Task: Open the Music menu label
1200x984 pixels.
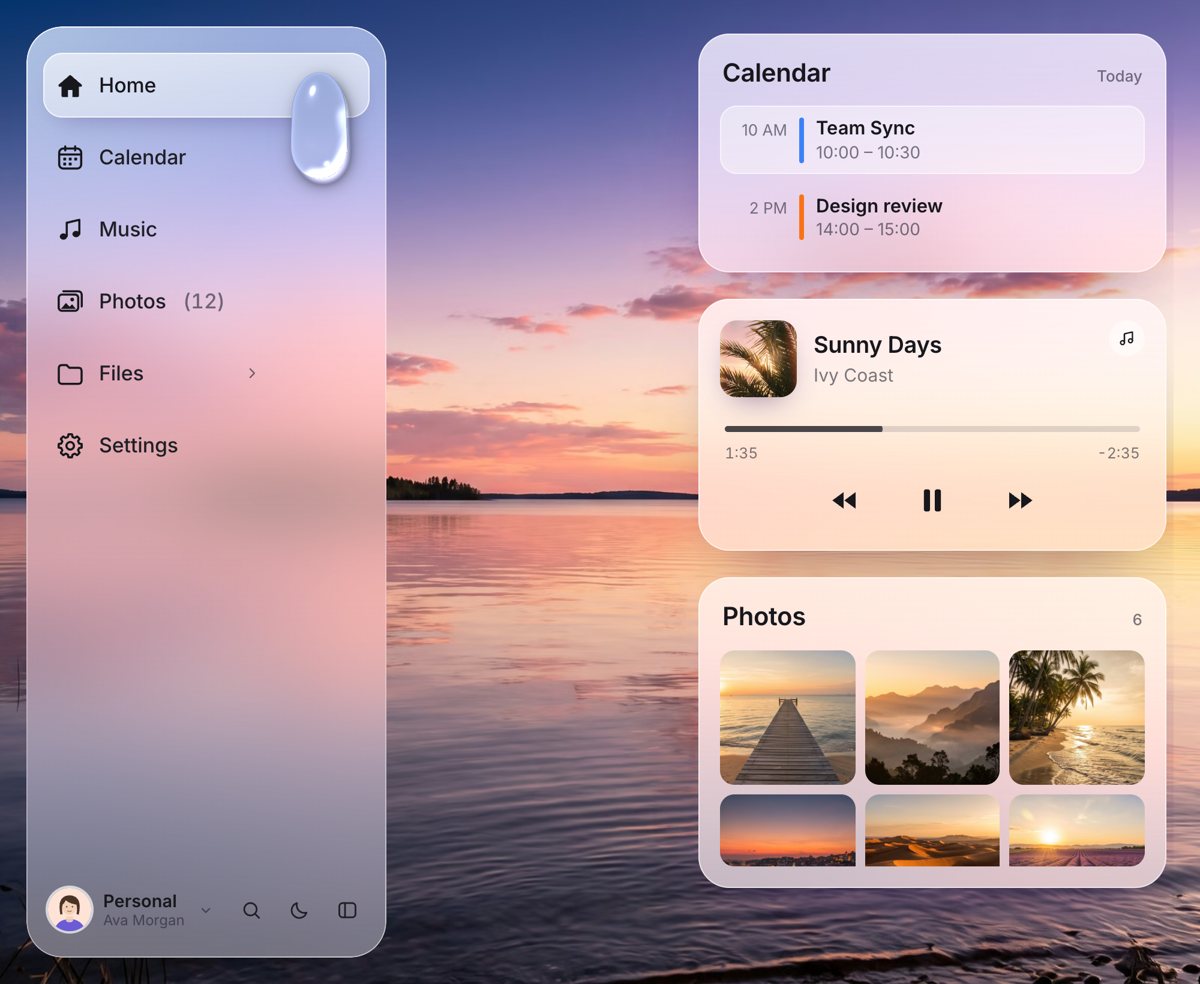Action: tap(128, 230)
